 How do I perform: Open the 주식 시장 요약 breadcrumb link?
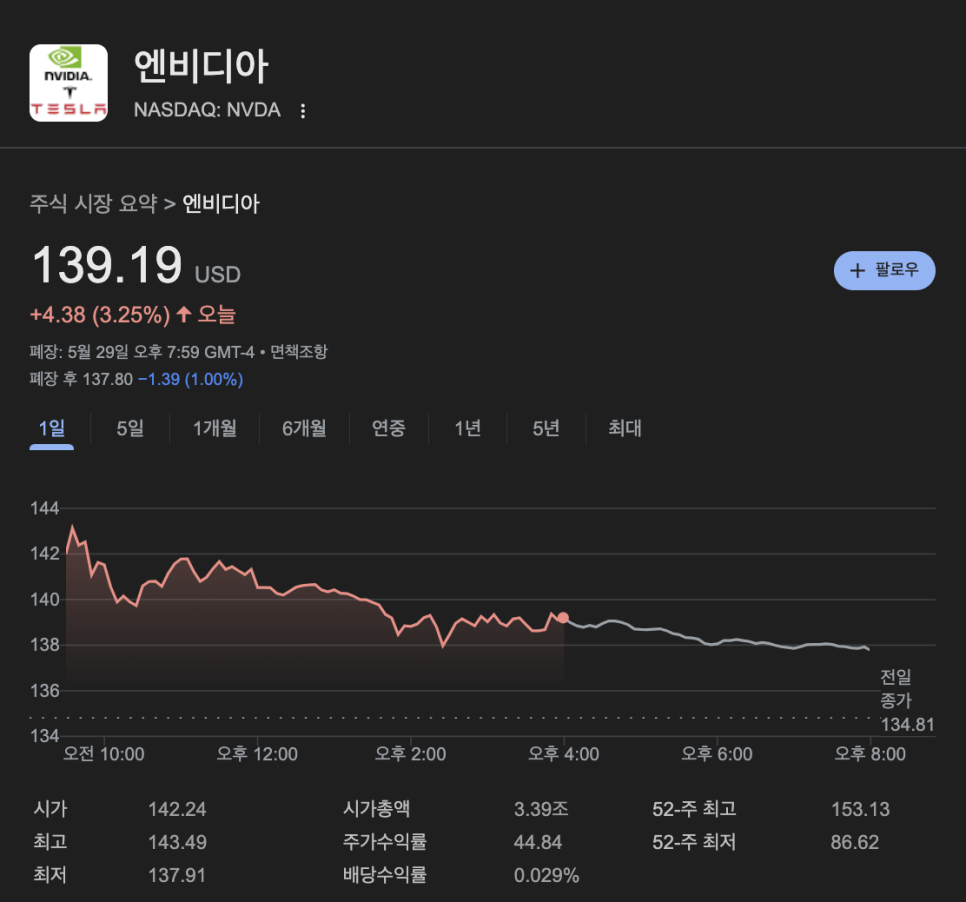click(94, 203)
